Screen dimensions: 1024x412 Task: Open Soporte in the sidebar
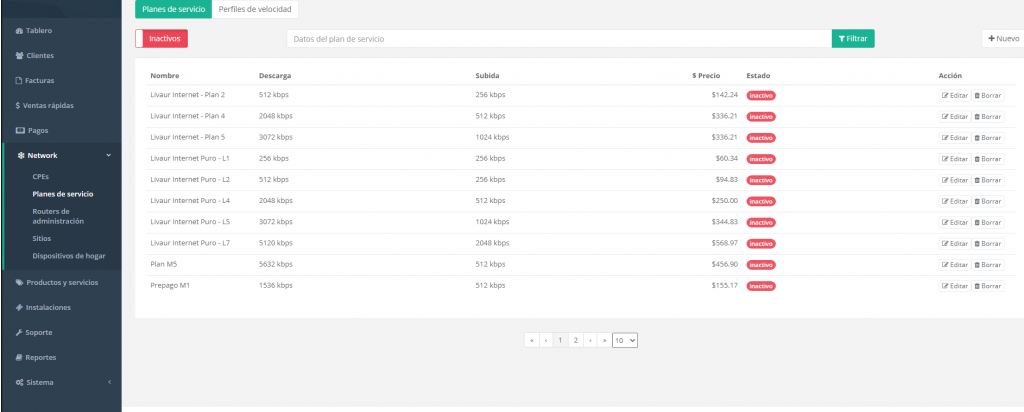click(x=34, y=332)
